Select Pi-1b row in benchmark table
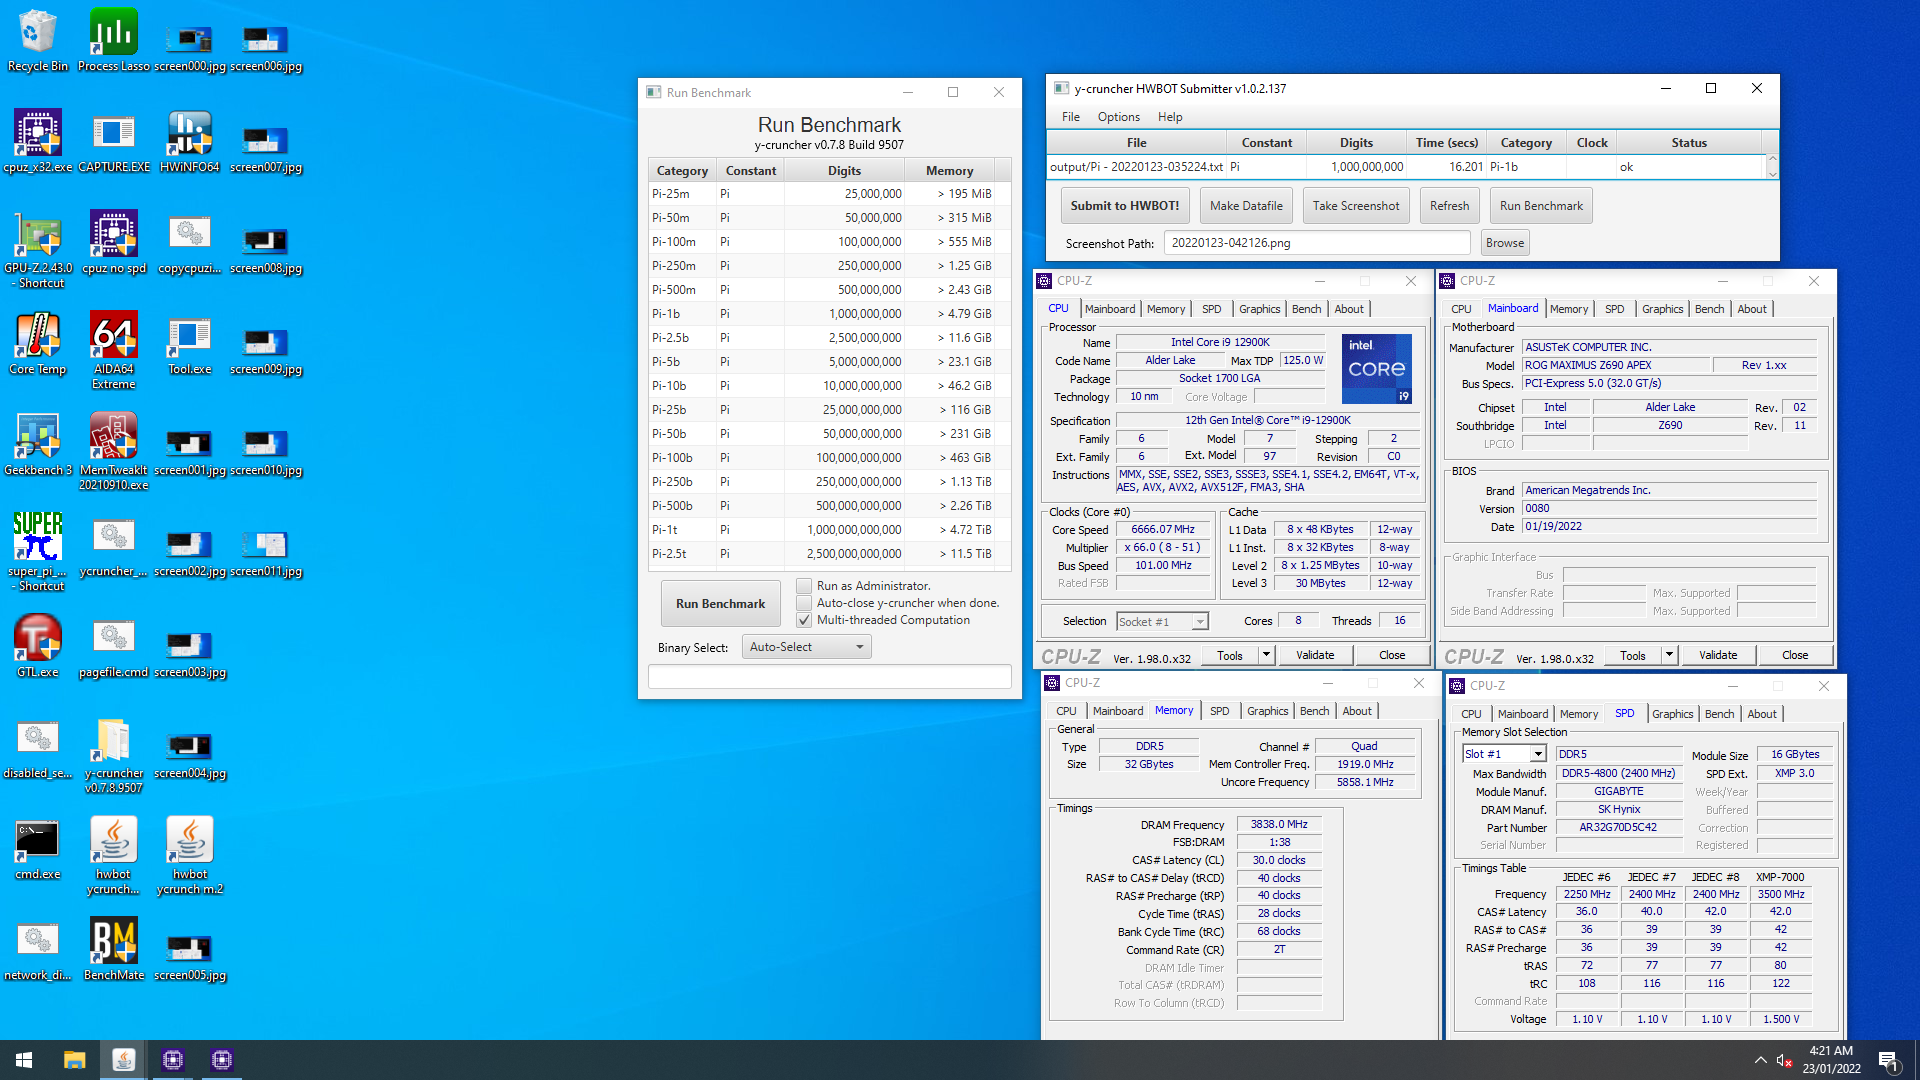The height and width of the screenshot is (1080, 1920). (x=823, y=314)
